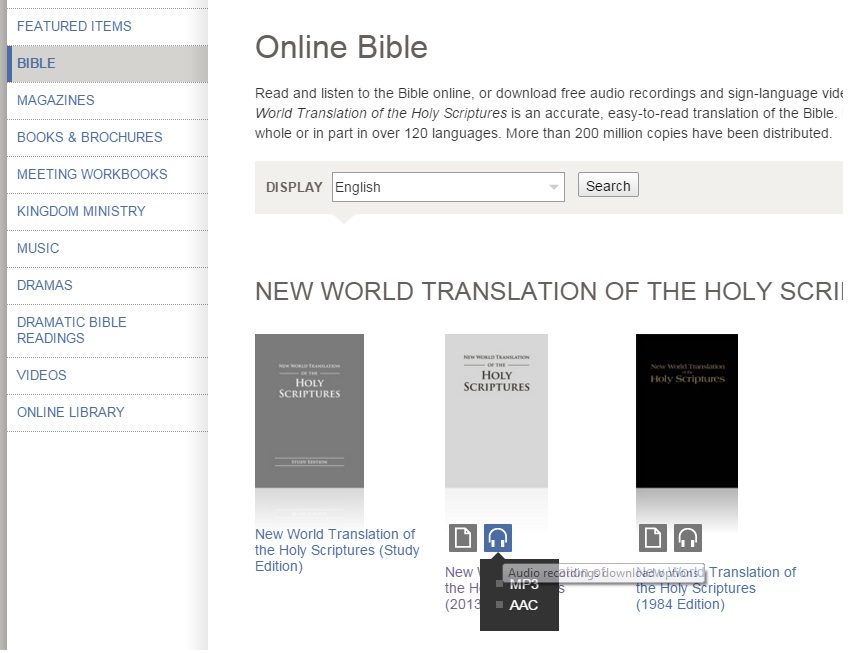Click the Study Edition Bible cover thumbnail
This screenshot has width=848, height=653.
[309, 412]
